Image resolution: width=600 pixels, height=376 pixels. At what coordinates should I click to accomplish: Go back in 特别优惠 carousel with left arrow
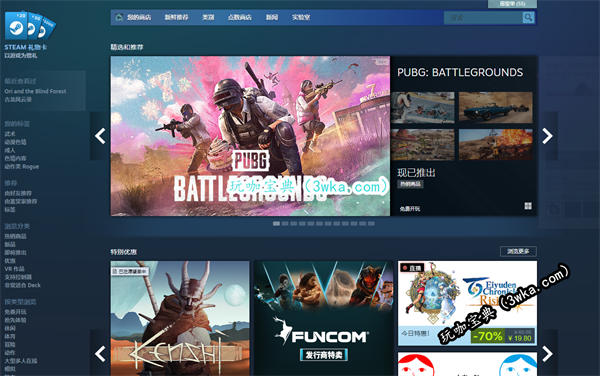pyautogui.click(x=100, y=354)
